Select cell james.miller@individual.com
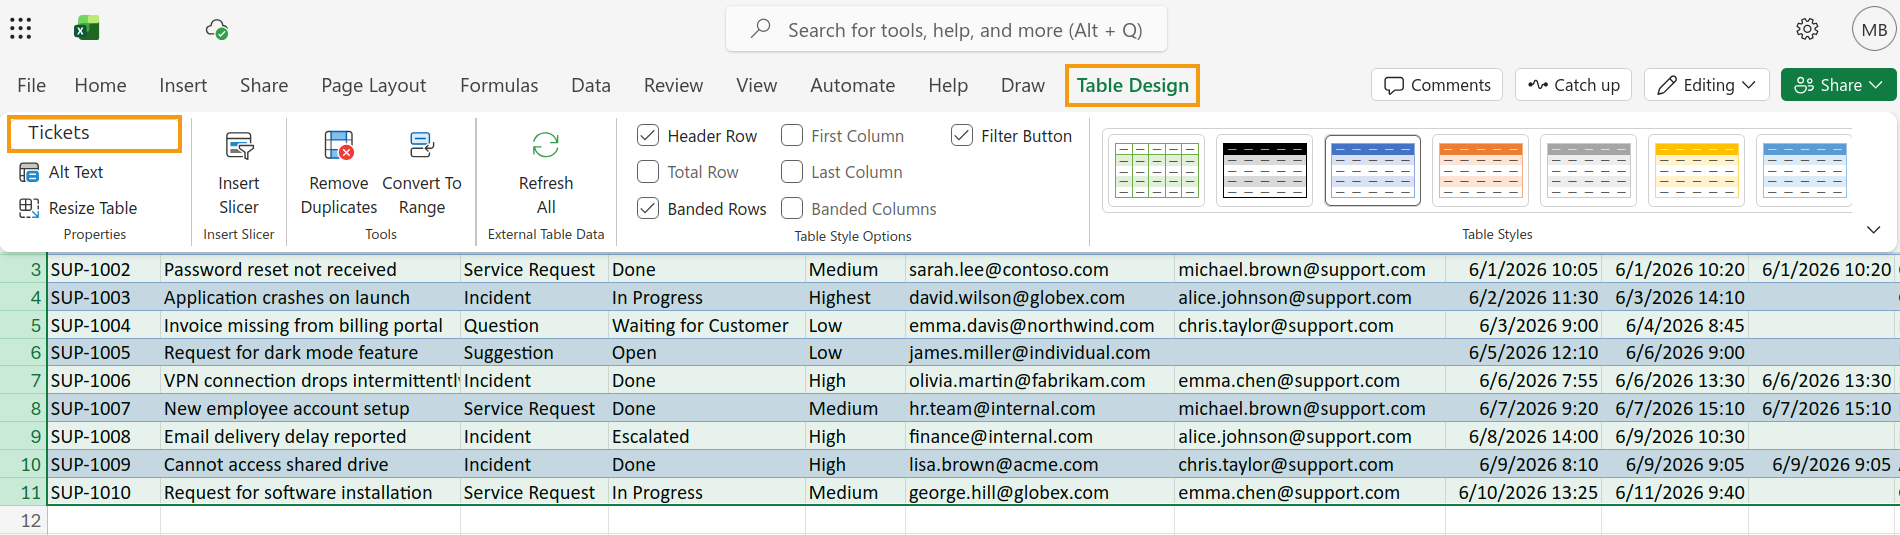1900x535 pixels. click(x=1040, y=352)
